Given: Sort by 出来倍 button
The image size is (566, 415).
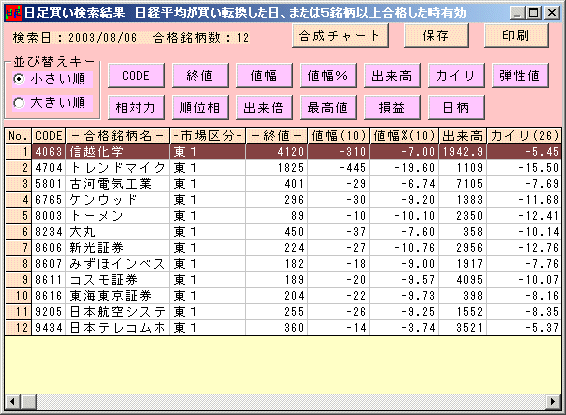Looking at the screenshot, I should click(264, 108).
